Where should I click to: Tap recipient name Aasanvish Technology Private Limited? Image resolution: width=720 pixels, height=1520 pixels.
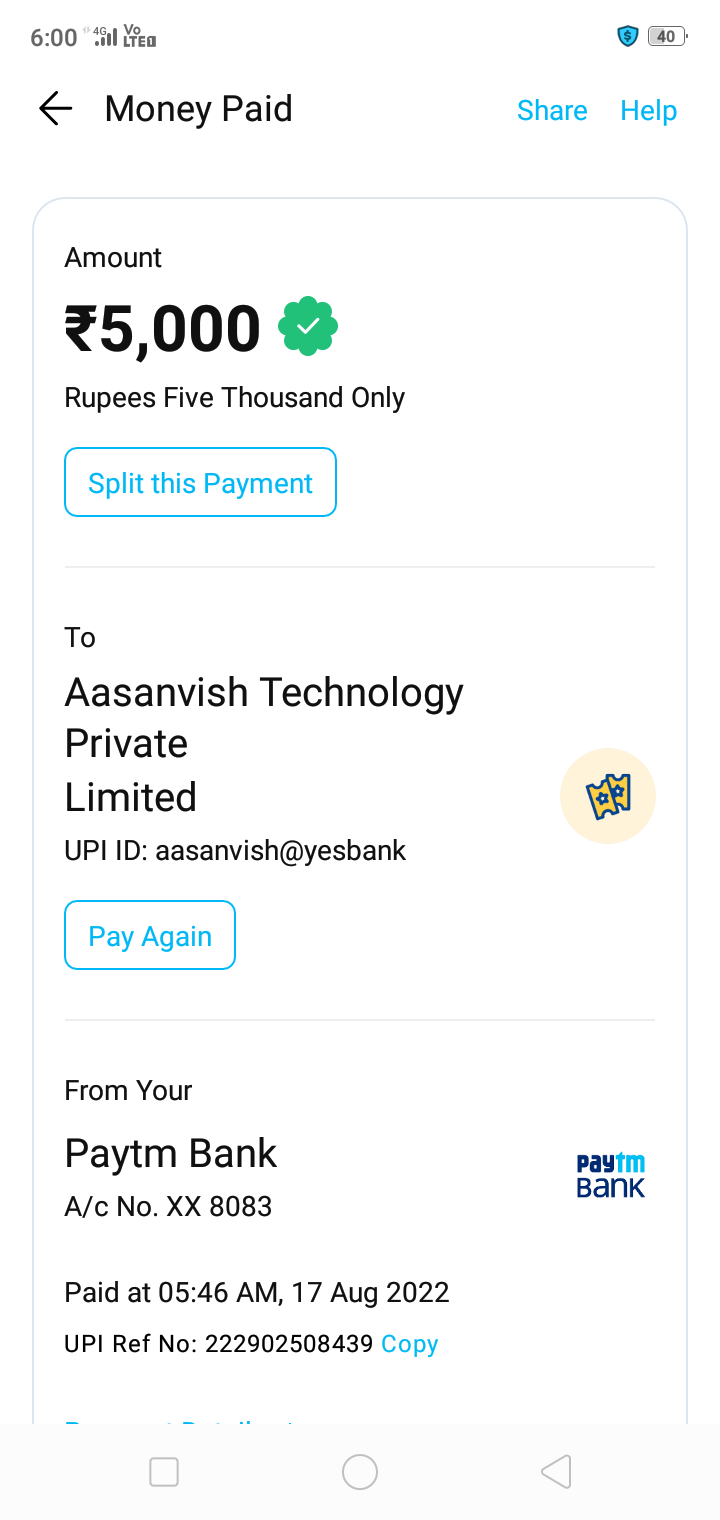(264, 744)
